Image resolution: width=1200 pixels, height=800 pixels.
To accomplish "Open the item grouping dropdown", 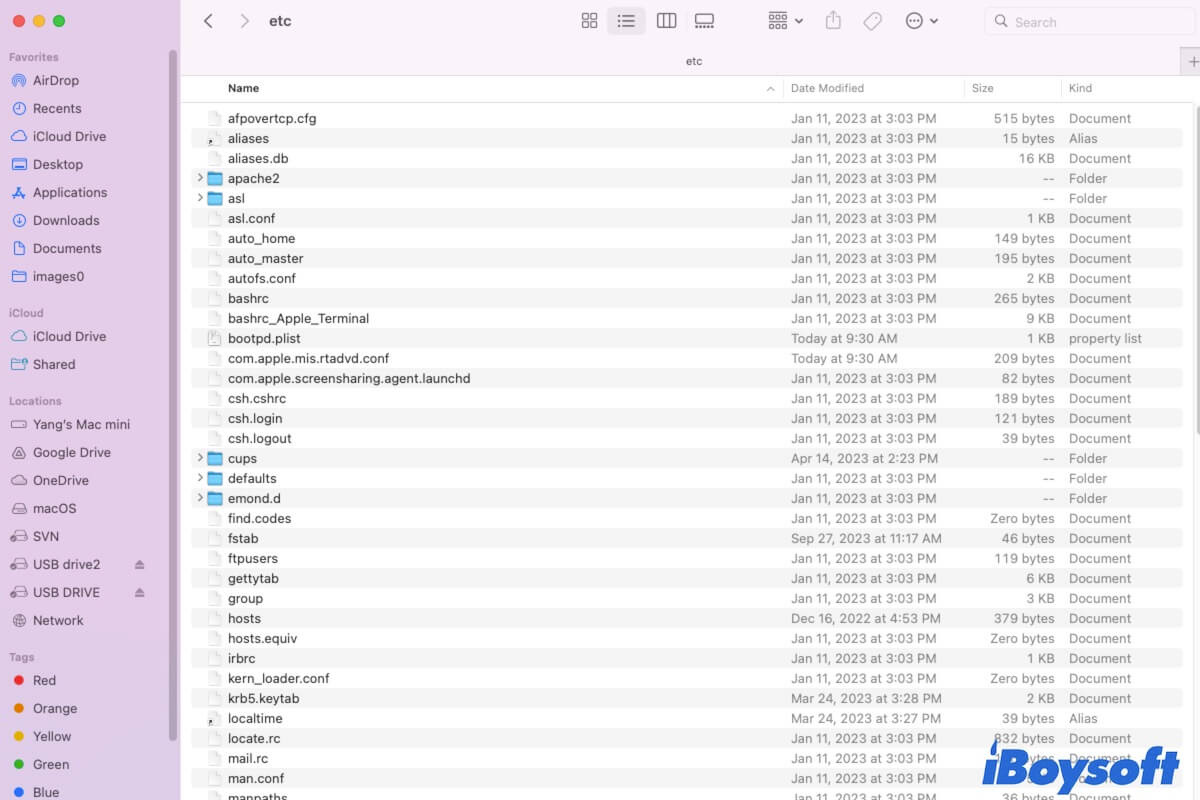I will click(784, 20).
